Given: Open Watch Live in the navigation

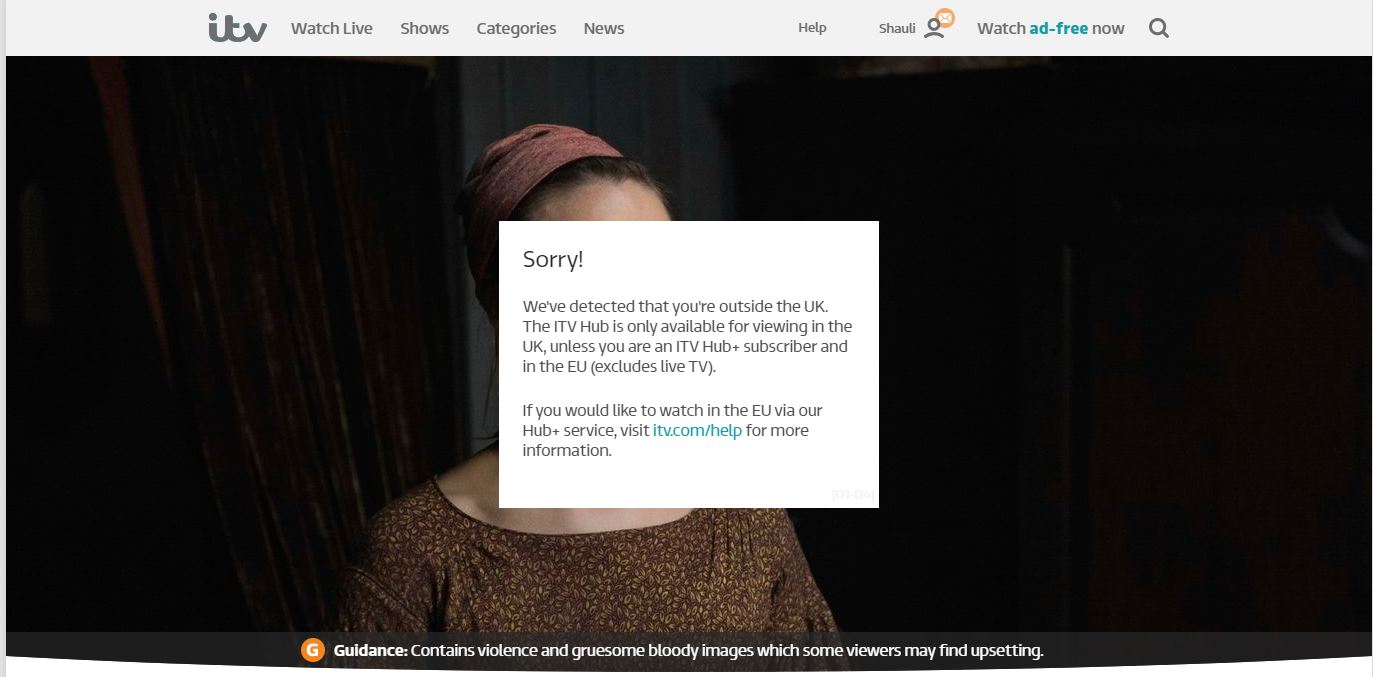Looking at the screenshot, I should pyautogui.click(x=332, y=28).
